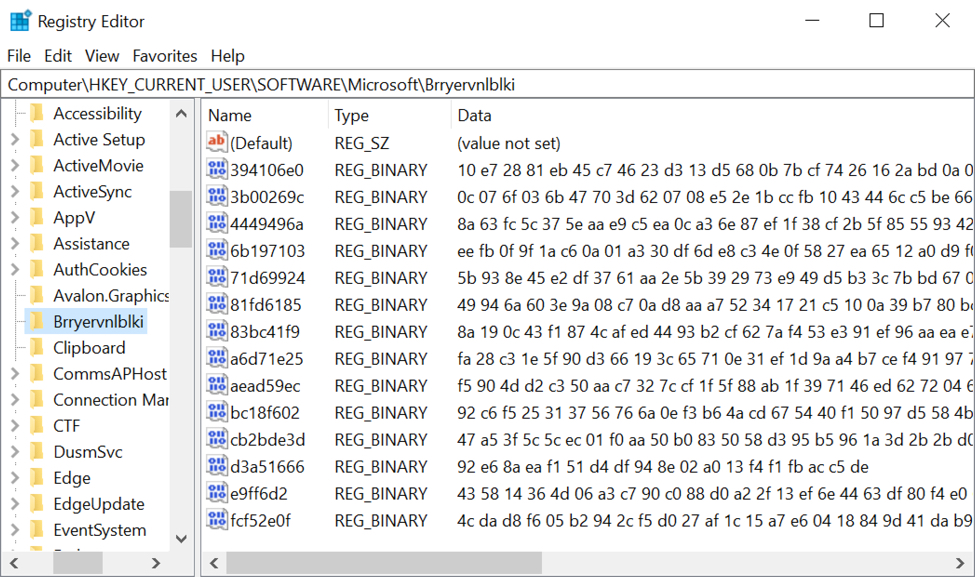The image size is (975, 577).
Task: Select the AuthCookies key in the tree
Action: [x=100, y=270]
